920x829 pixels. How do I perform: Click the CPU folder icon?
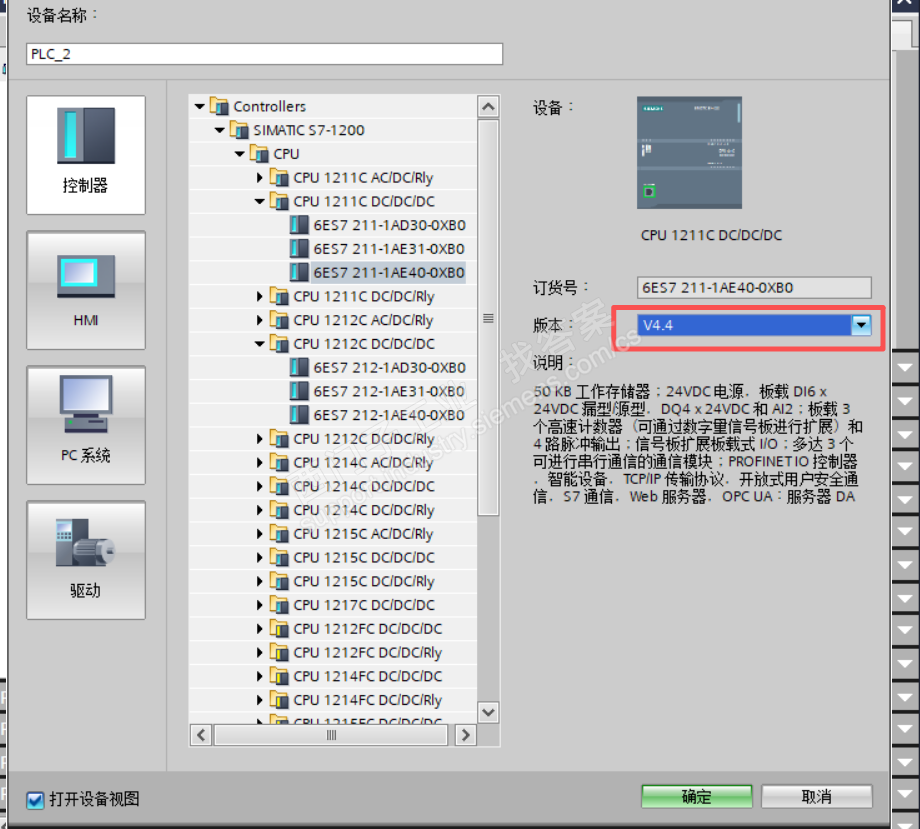tap(259, 154)
